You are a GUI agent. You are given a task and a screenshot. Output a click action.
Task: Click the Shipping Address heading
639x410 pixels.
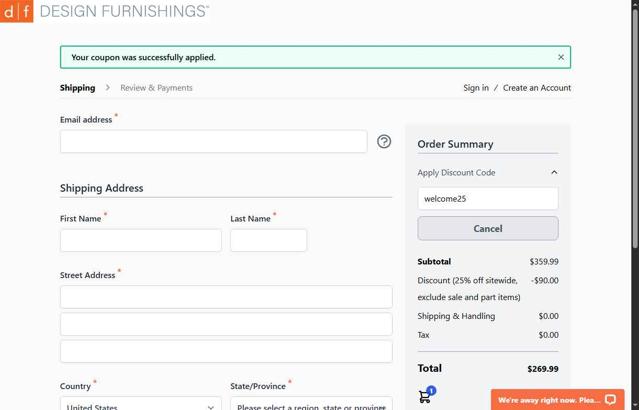[101, 188]
